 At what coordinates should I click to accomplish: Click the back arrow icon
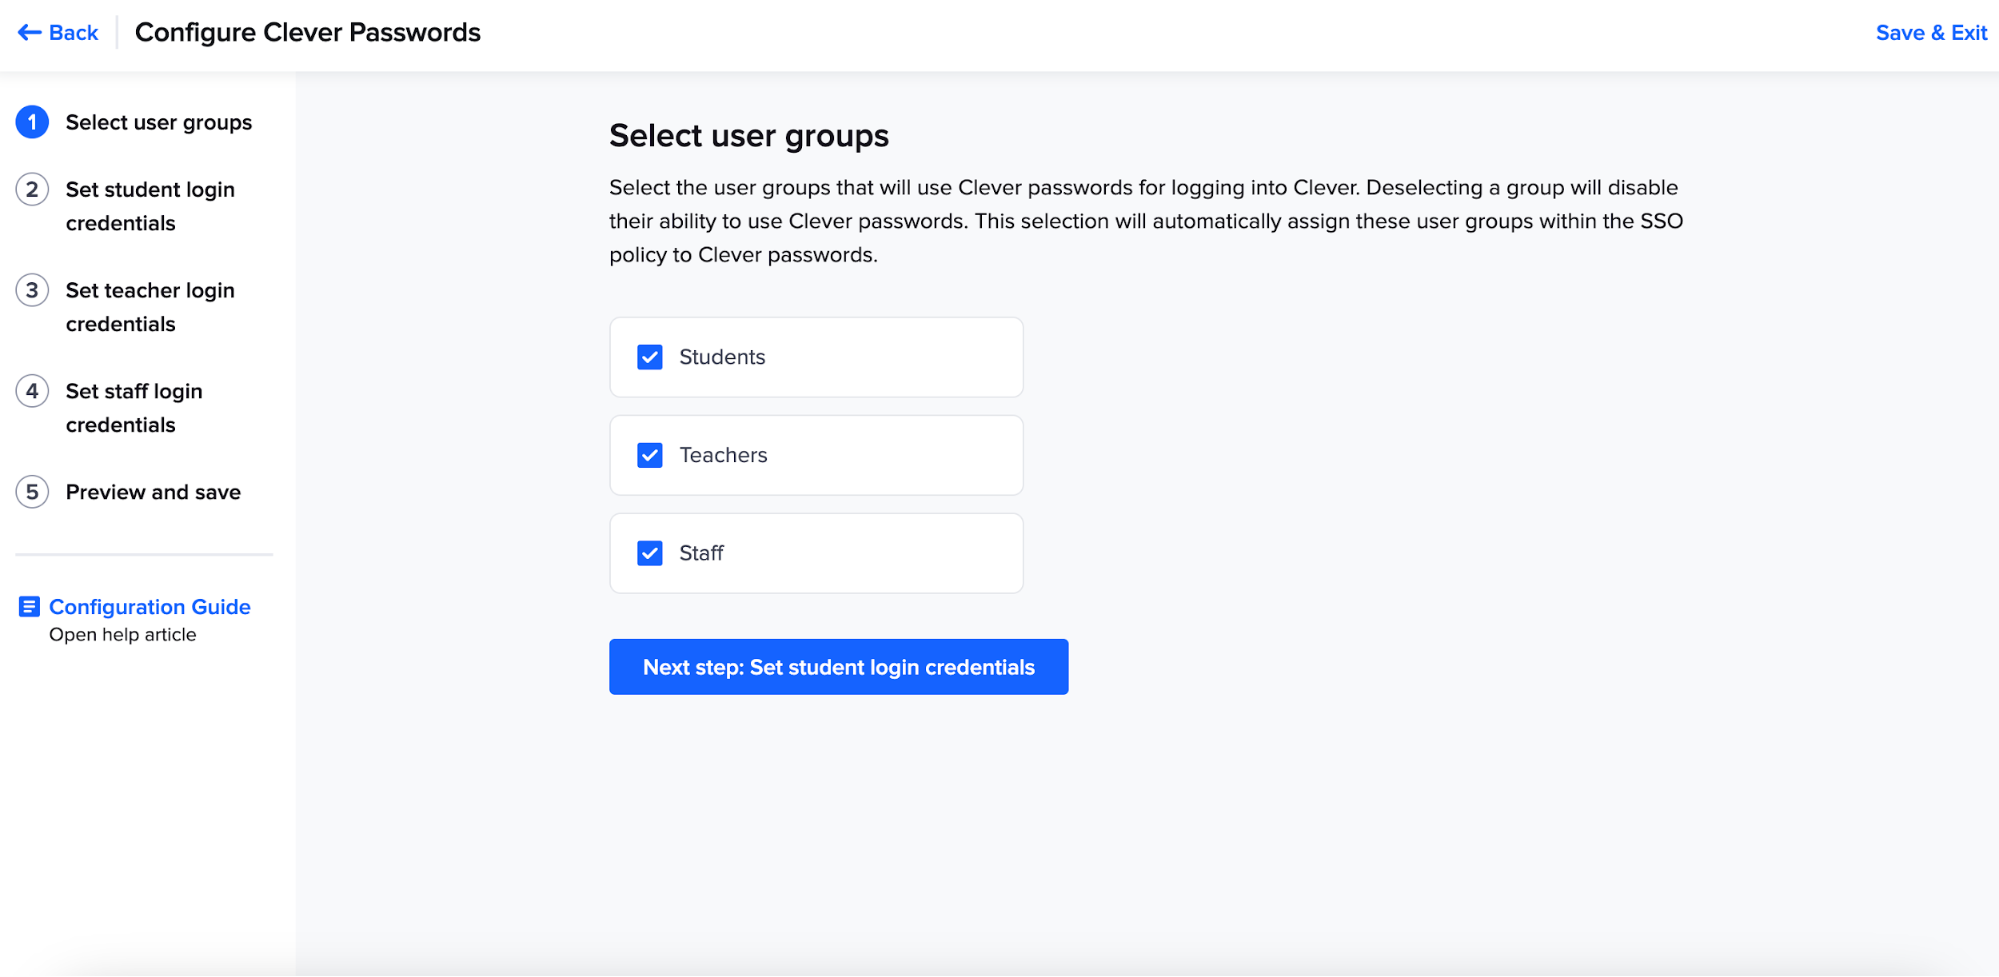[27, 32]
